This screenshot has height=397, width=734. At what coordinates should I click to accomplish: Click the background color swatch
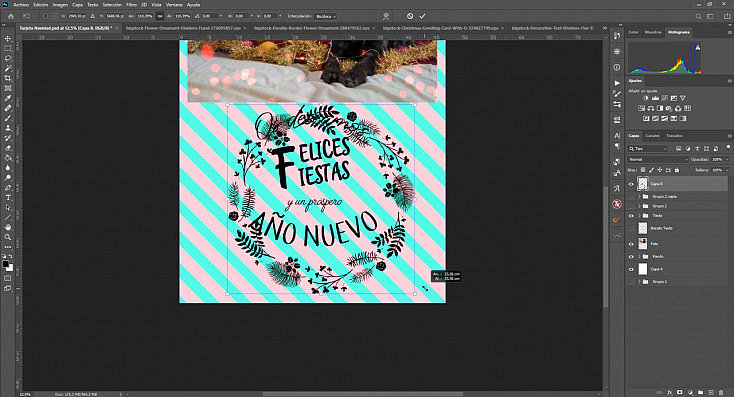10,269
